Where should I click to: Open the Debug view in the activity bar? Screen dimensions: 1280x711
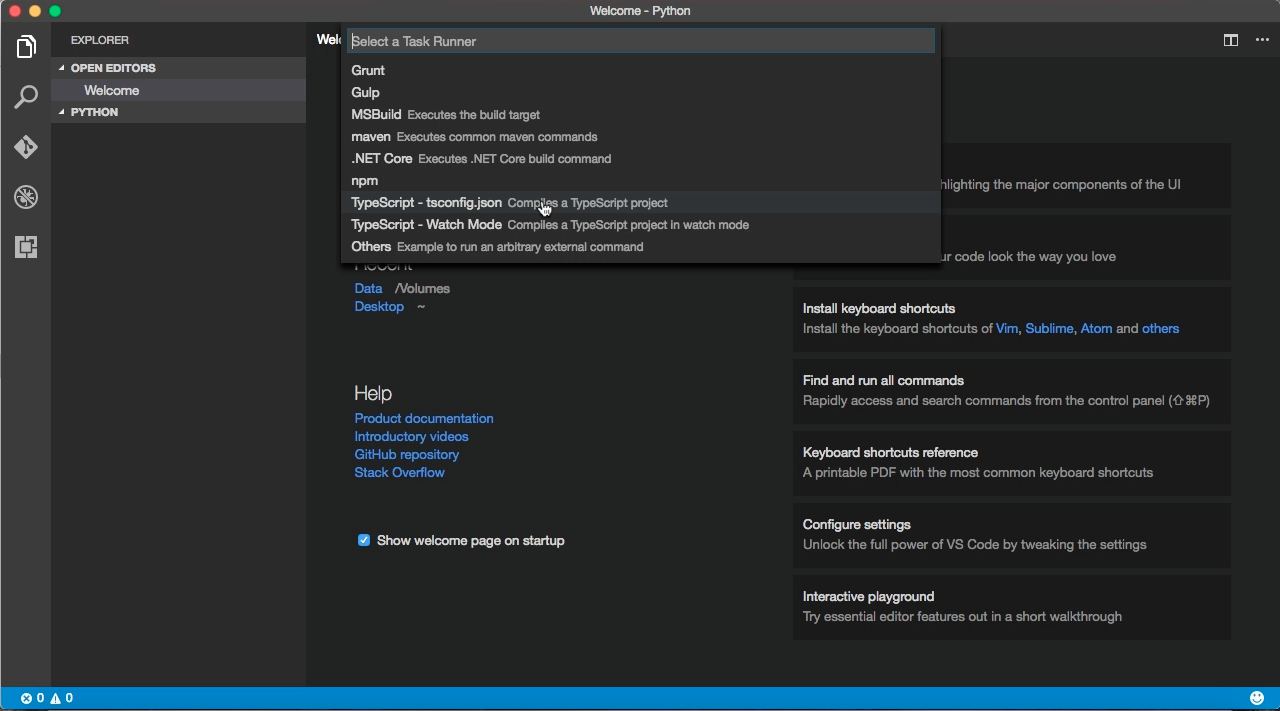26,197
